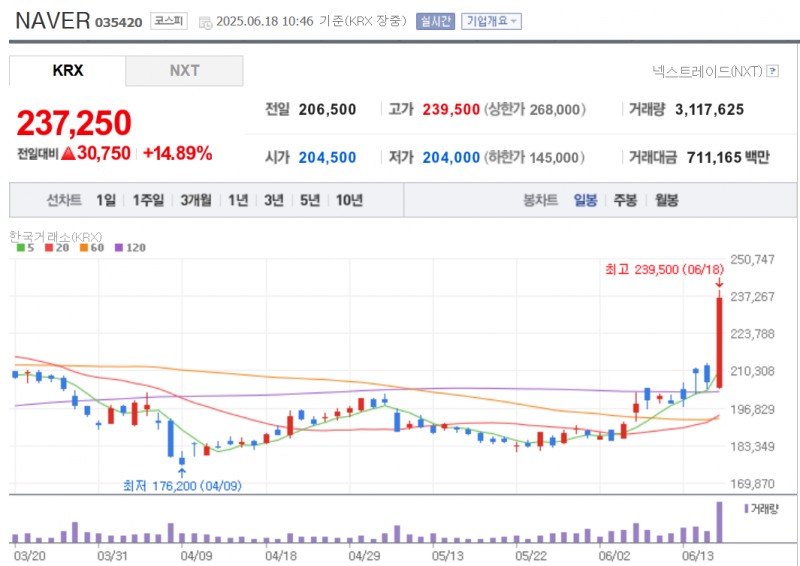Click the 넥스트레이드(NXT) link

(x=707, y=71)
